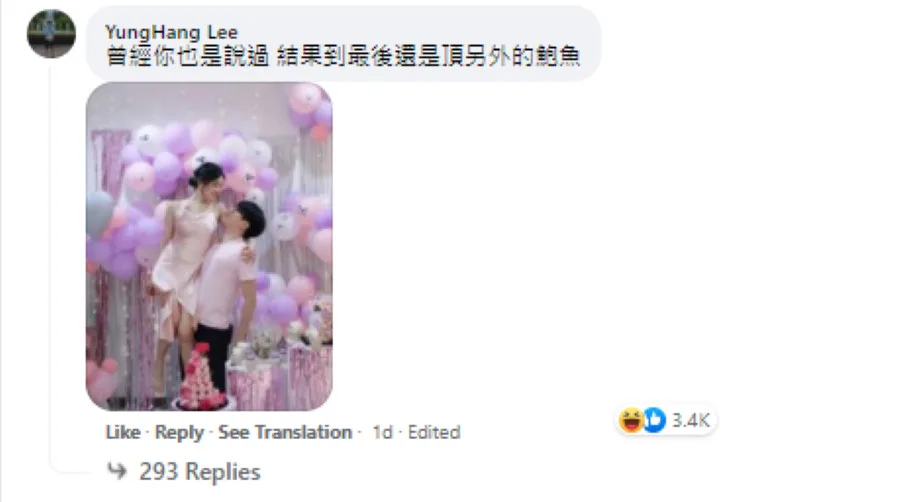Image resolution: width=900 pixels, height=502 pixels.
Task: Click See Translation under the comment
Action: tap(285, 432)
